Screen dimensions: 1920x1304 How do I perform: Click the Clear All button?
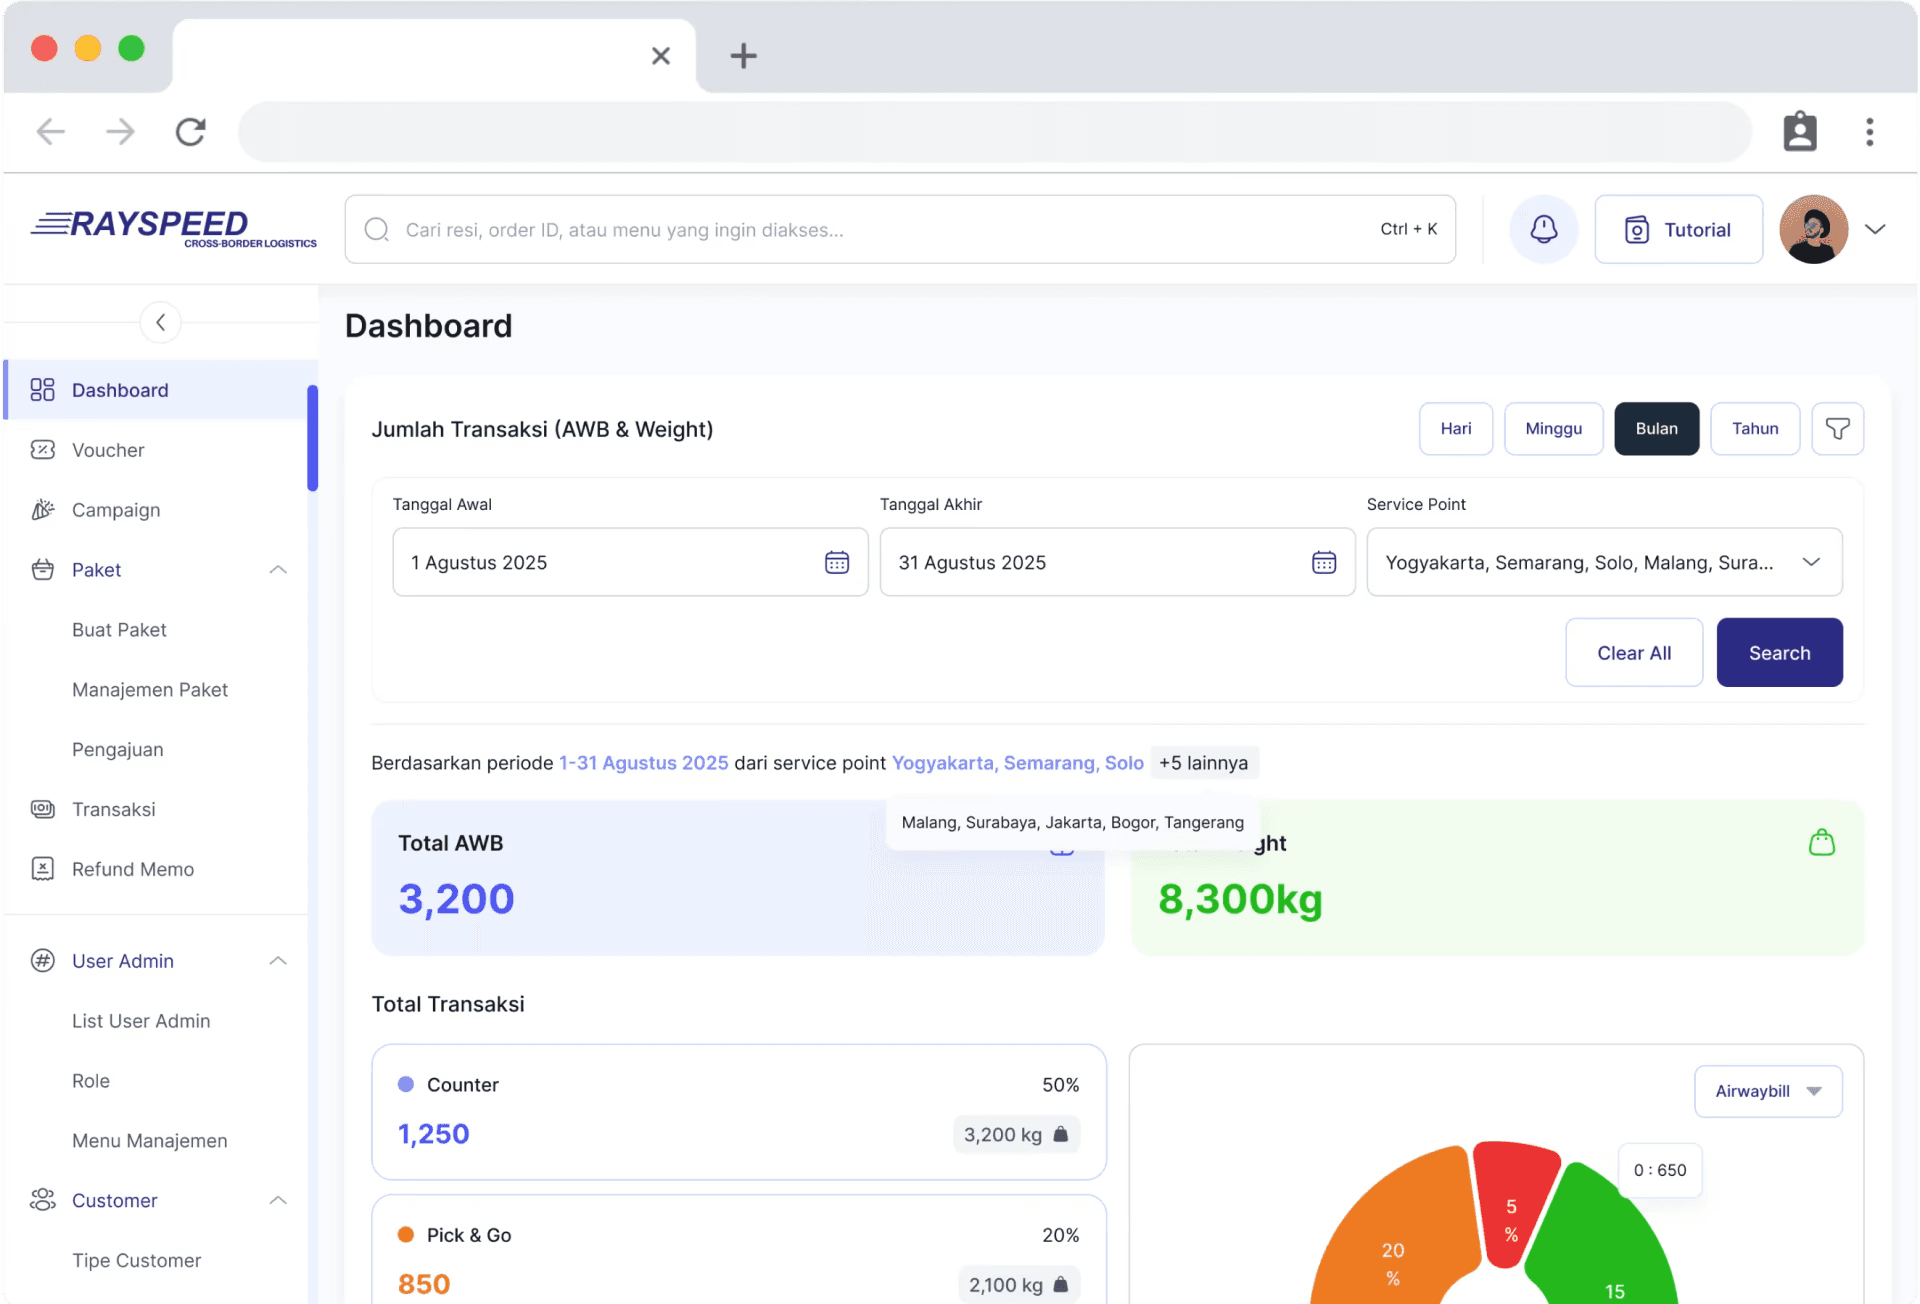(1633, 653)
